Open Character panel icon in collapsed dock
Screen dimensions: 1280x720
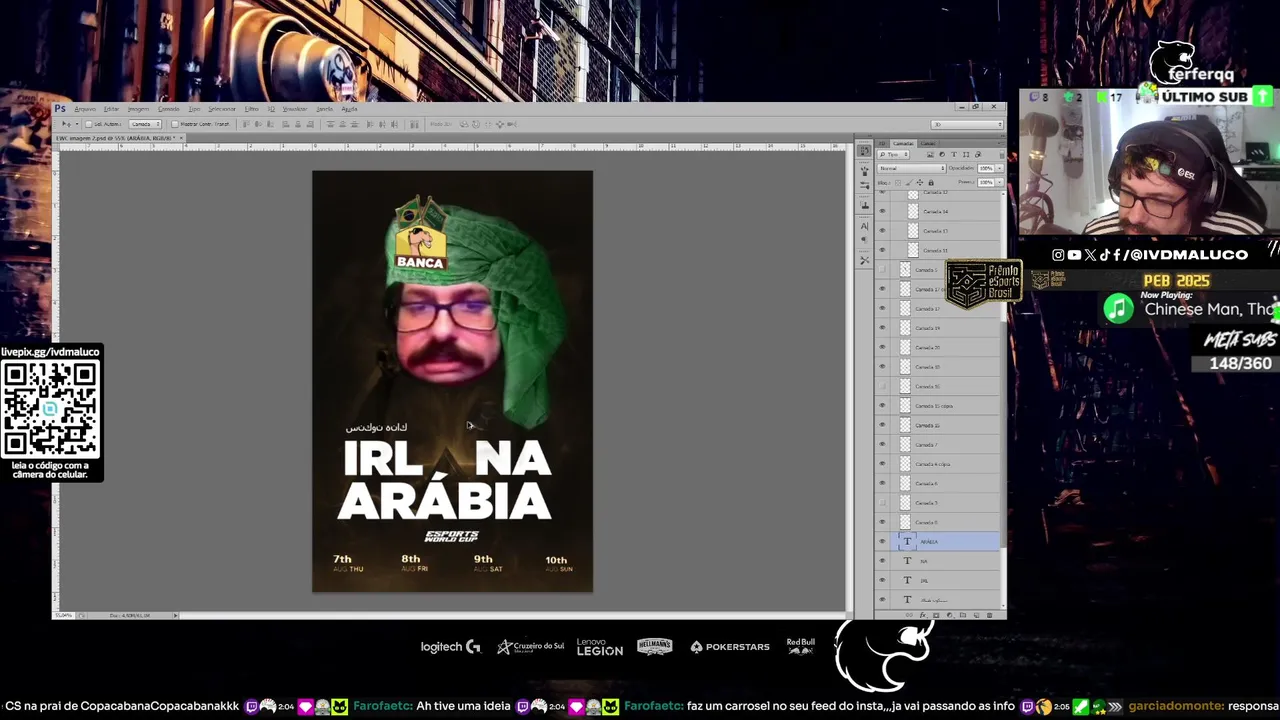click(x=864, y=226)
